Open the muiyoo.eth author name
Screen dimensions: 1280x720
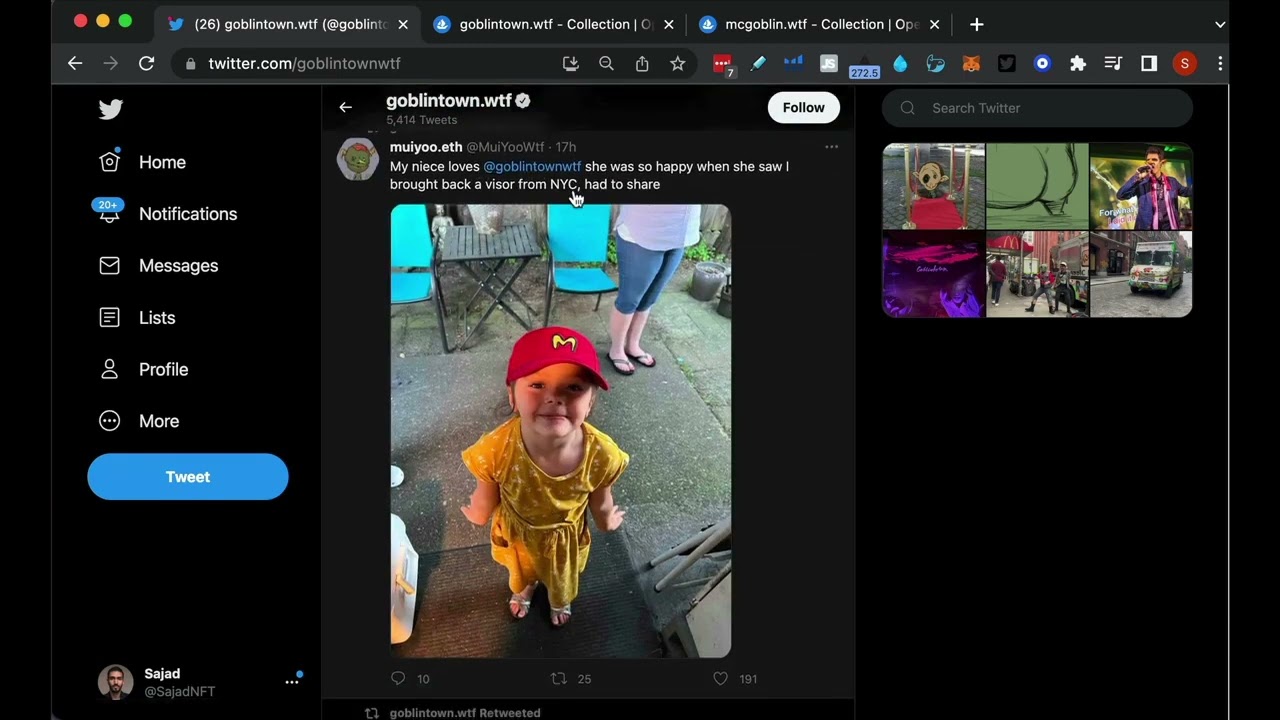(x=426, y=147)
